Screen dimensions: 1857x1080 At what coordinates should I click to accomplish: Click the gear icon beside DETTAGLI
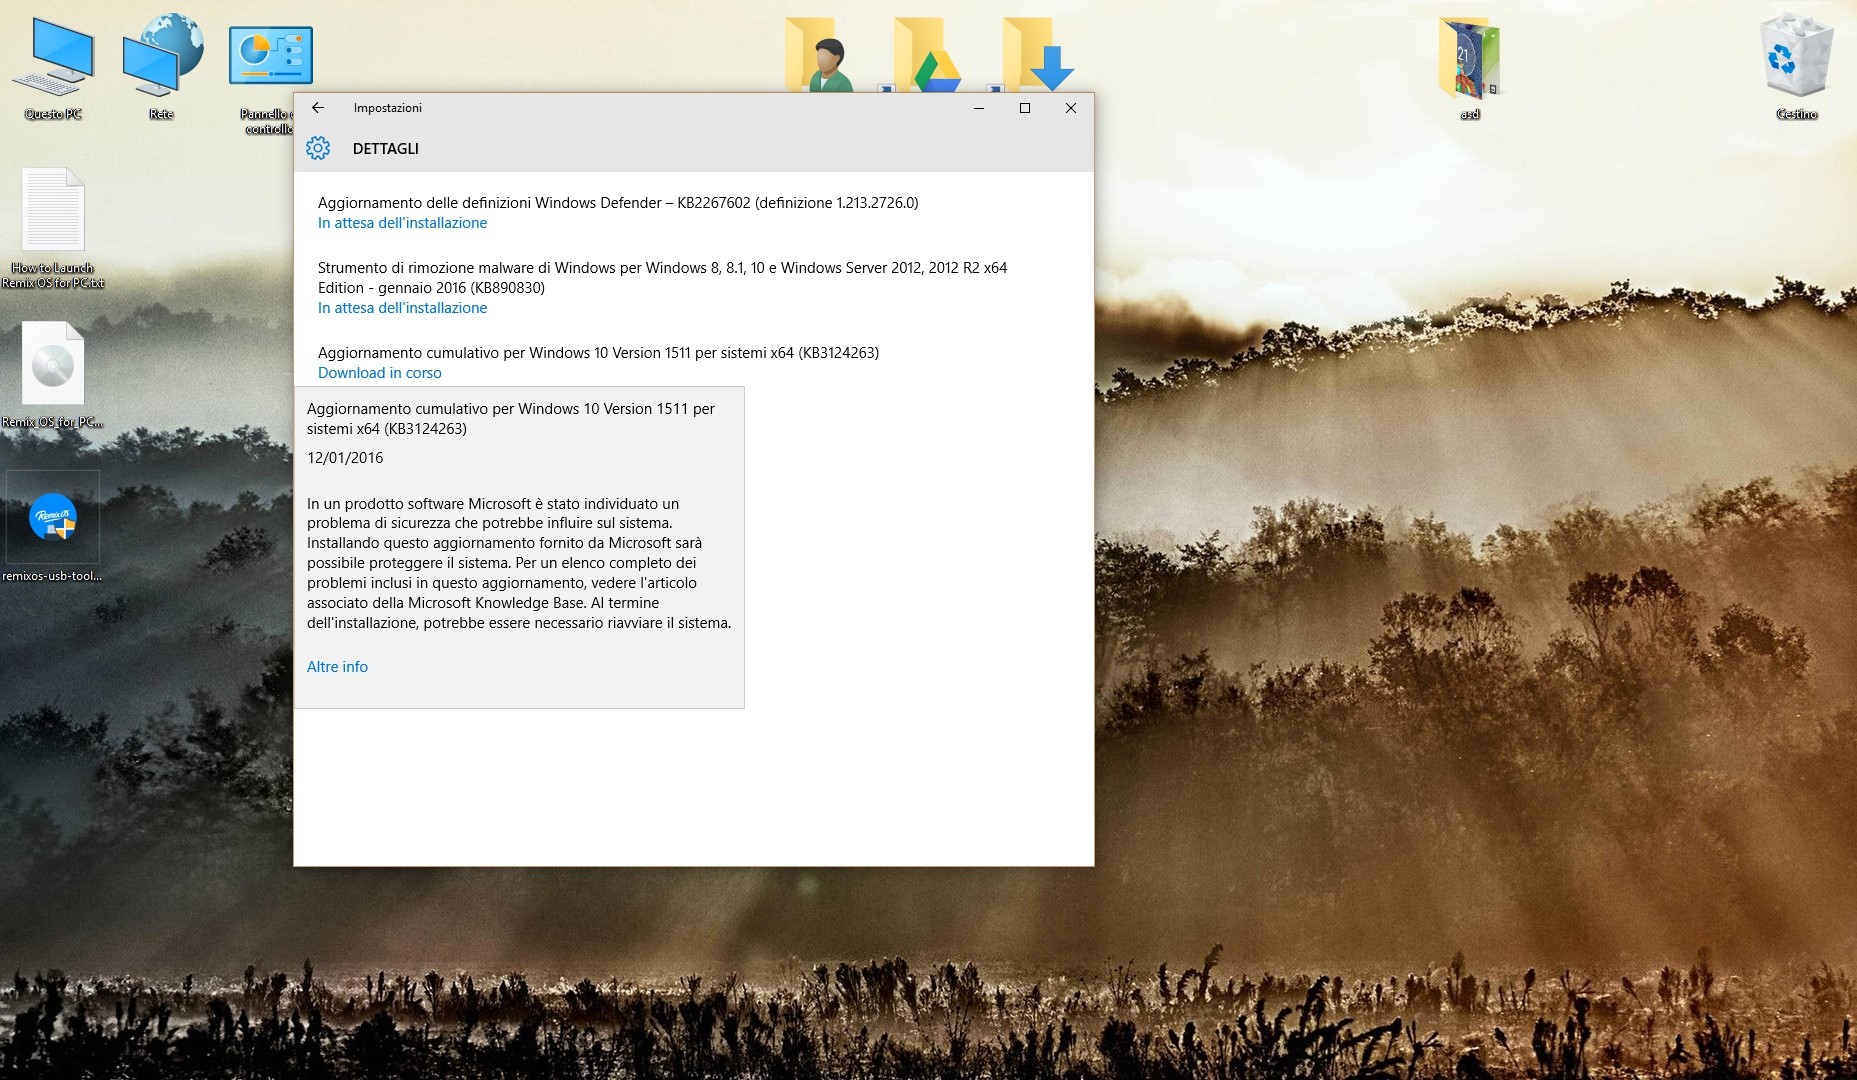[318, 148]
